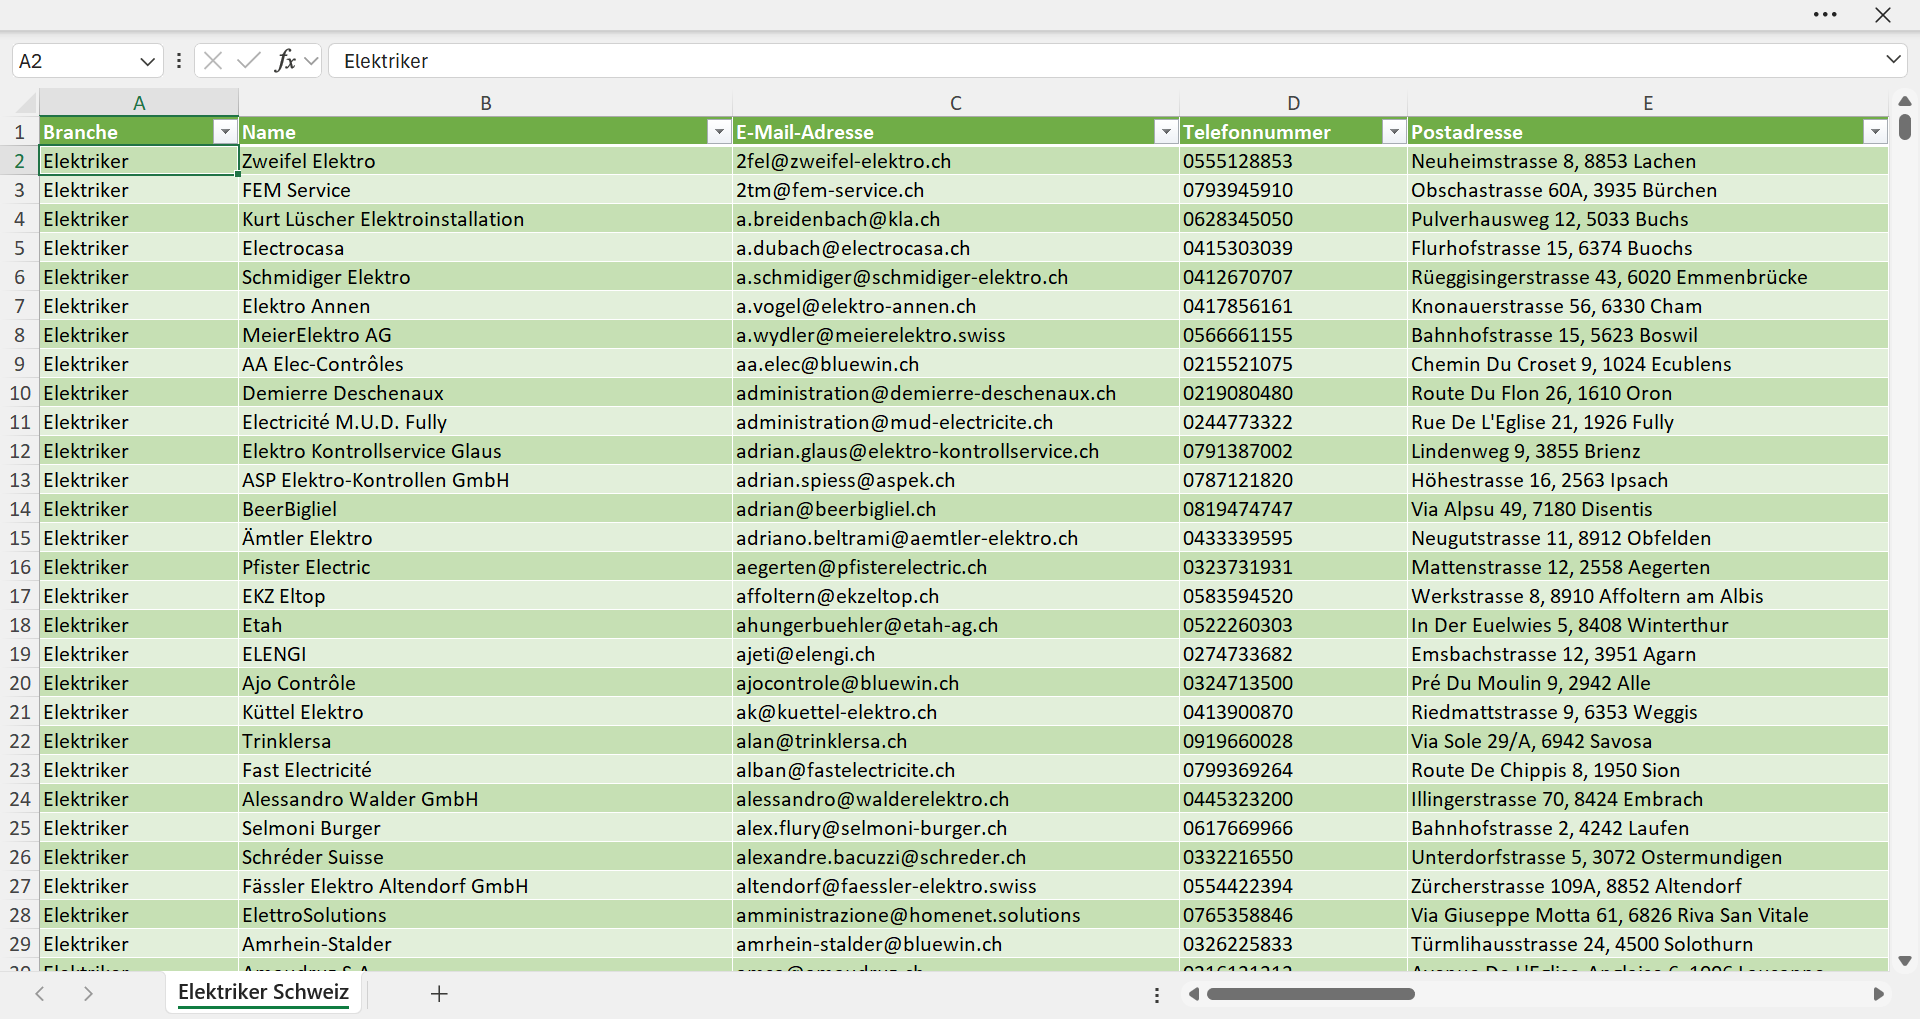
Task: Select phone number 0919660028
Action: pos(1294,741)
